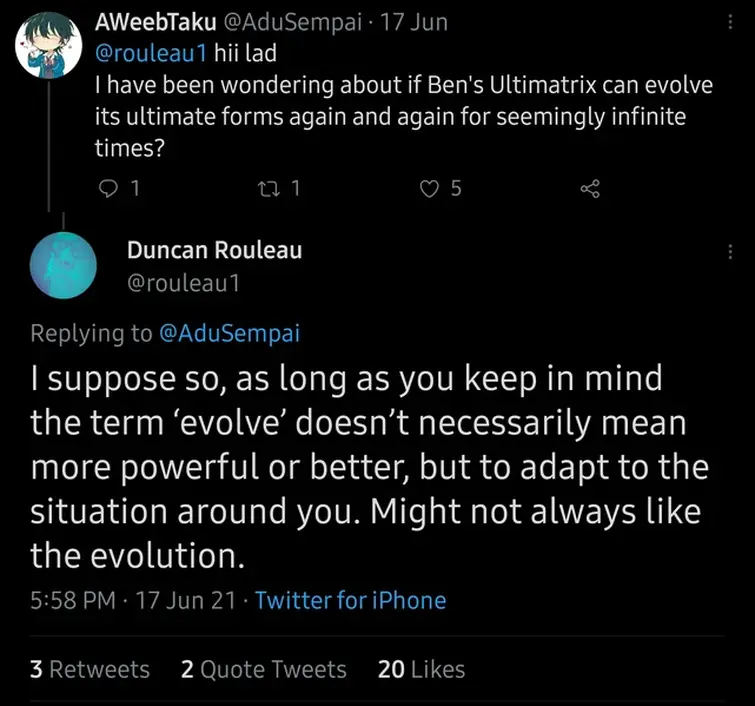View the 3 Retweets list
Image resolution: width=755 pixels, height=706 pixels.
click(90, 669)
